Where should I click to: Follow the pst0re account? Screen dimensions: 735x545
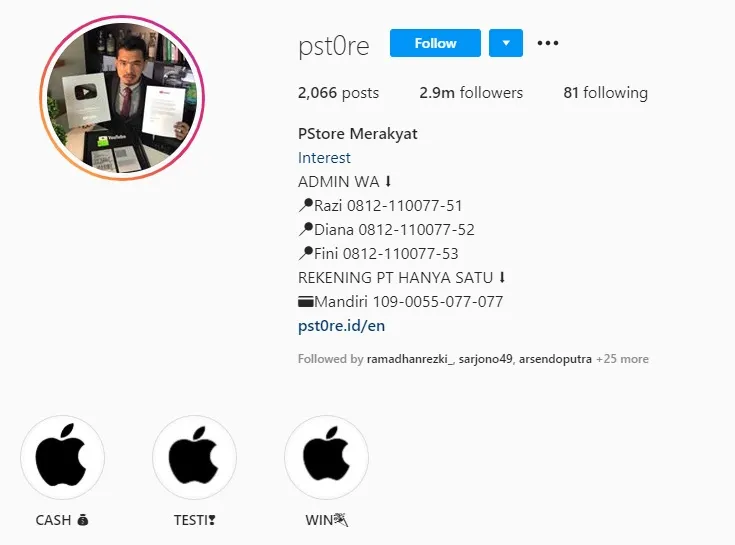click(x=435, y=43)
